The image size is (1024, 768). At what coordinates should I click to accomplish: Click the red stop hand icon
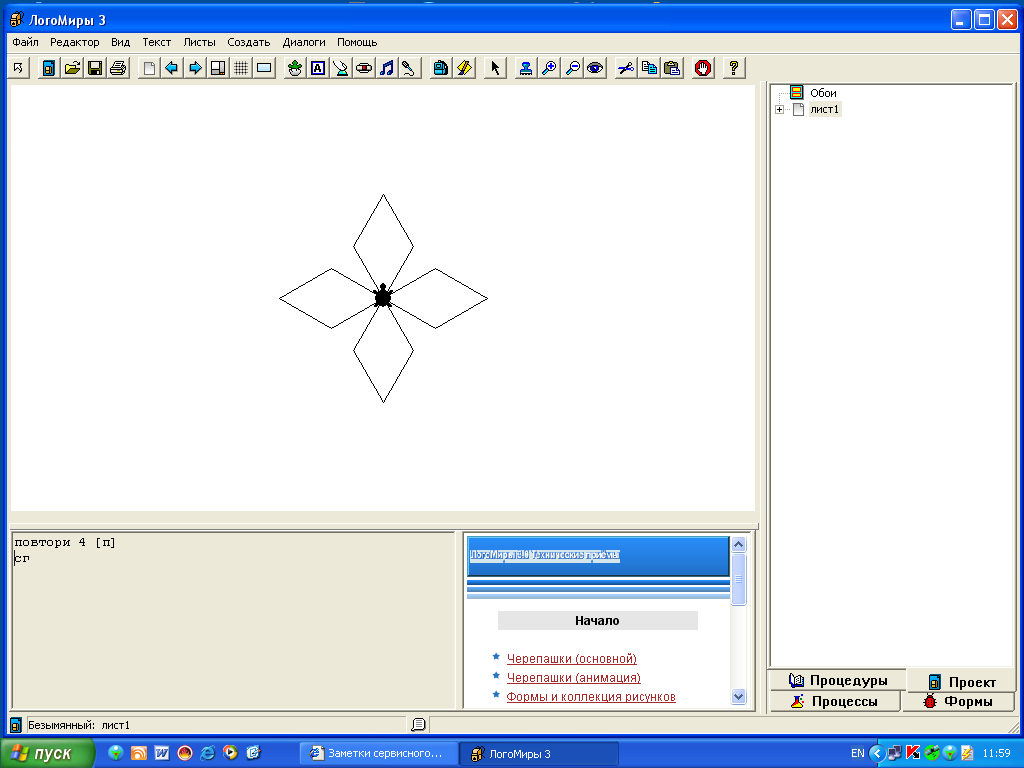703,68
